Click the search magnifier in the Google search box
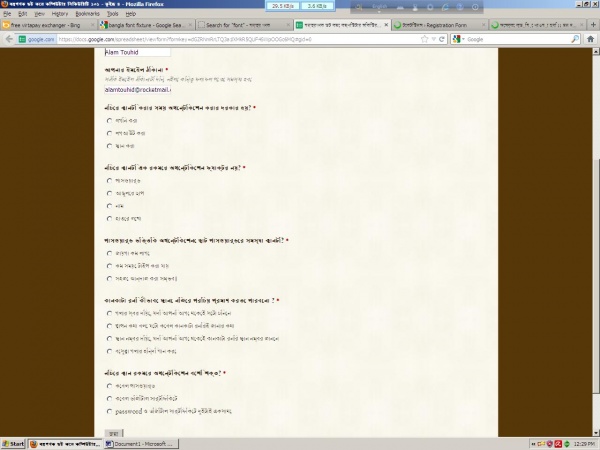 (575, 39)
